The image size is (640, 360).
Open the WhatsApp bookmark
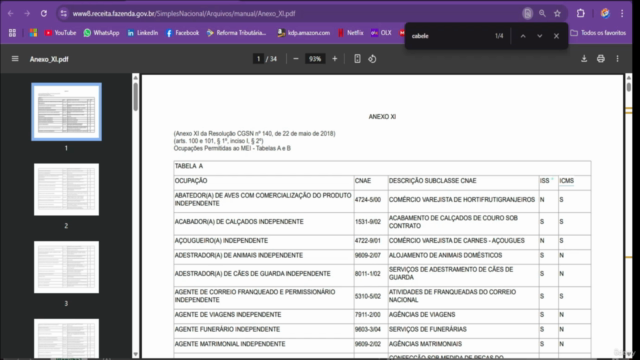pos(101,33)
